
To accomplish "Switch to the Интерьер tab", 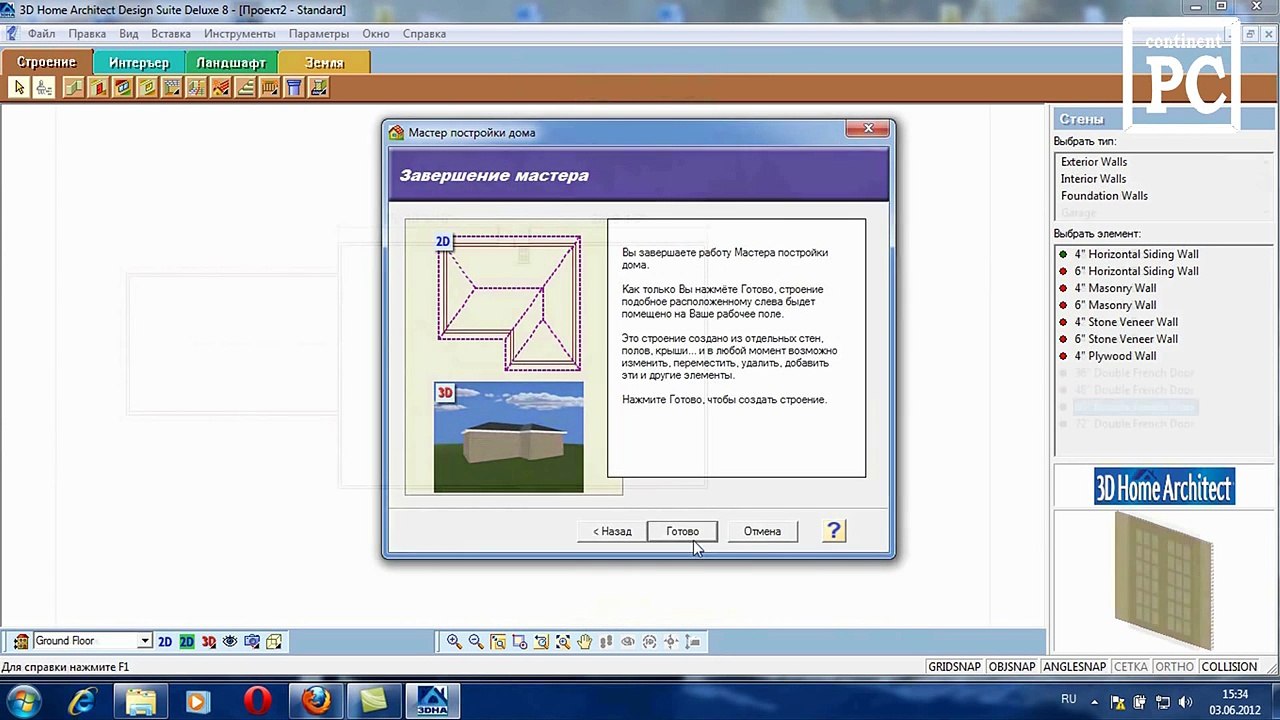I will [139, 62].
